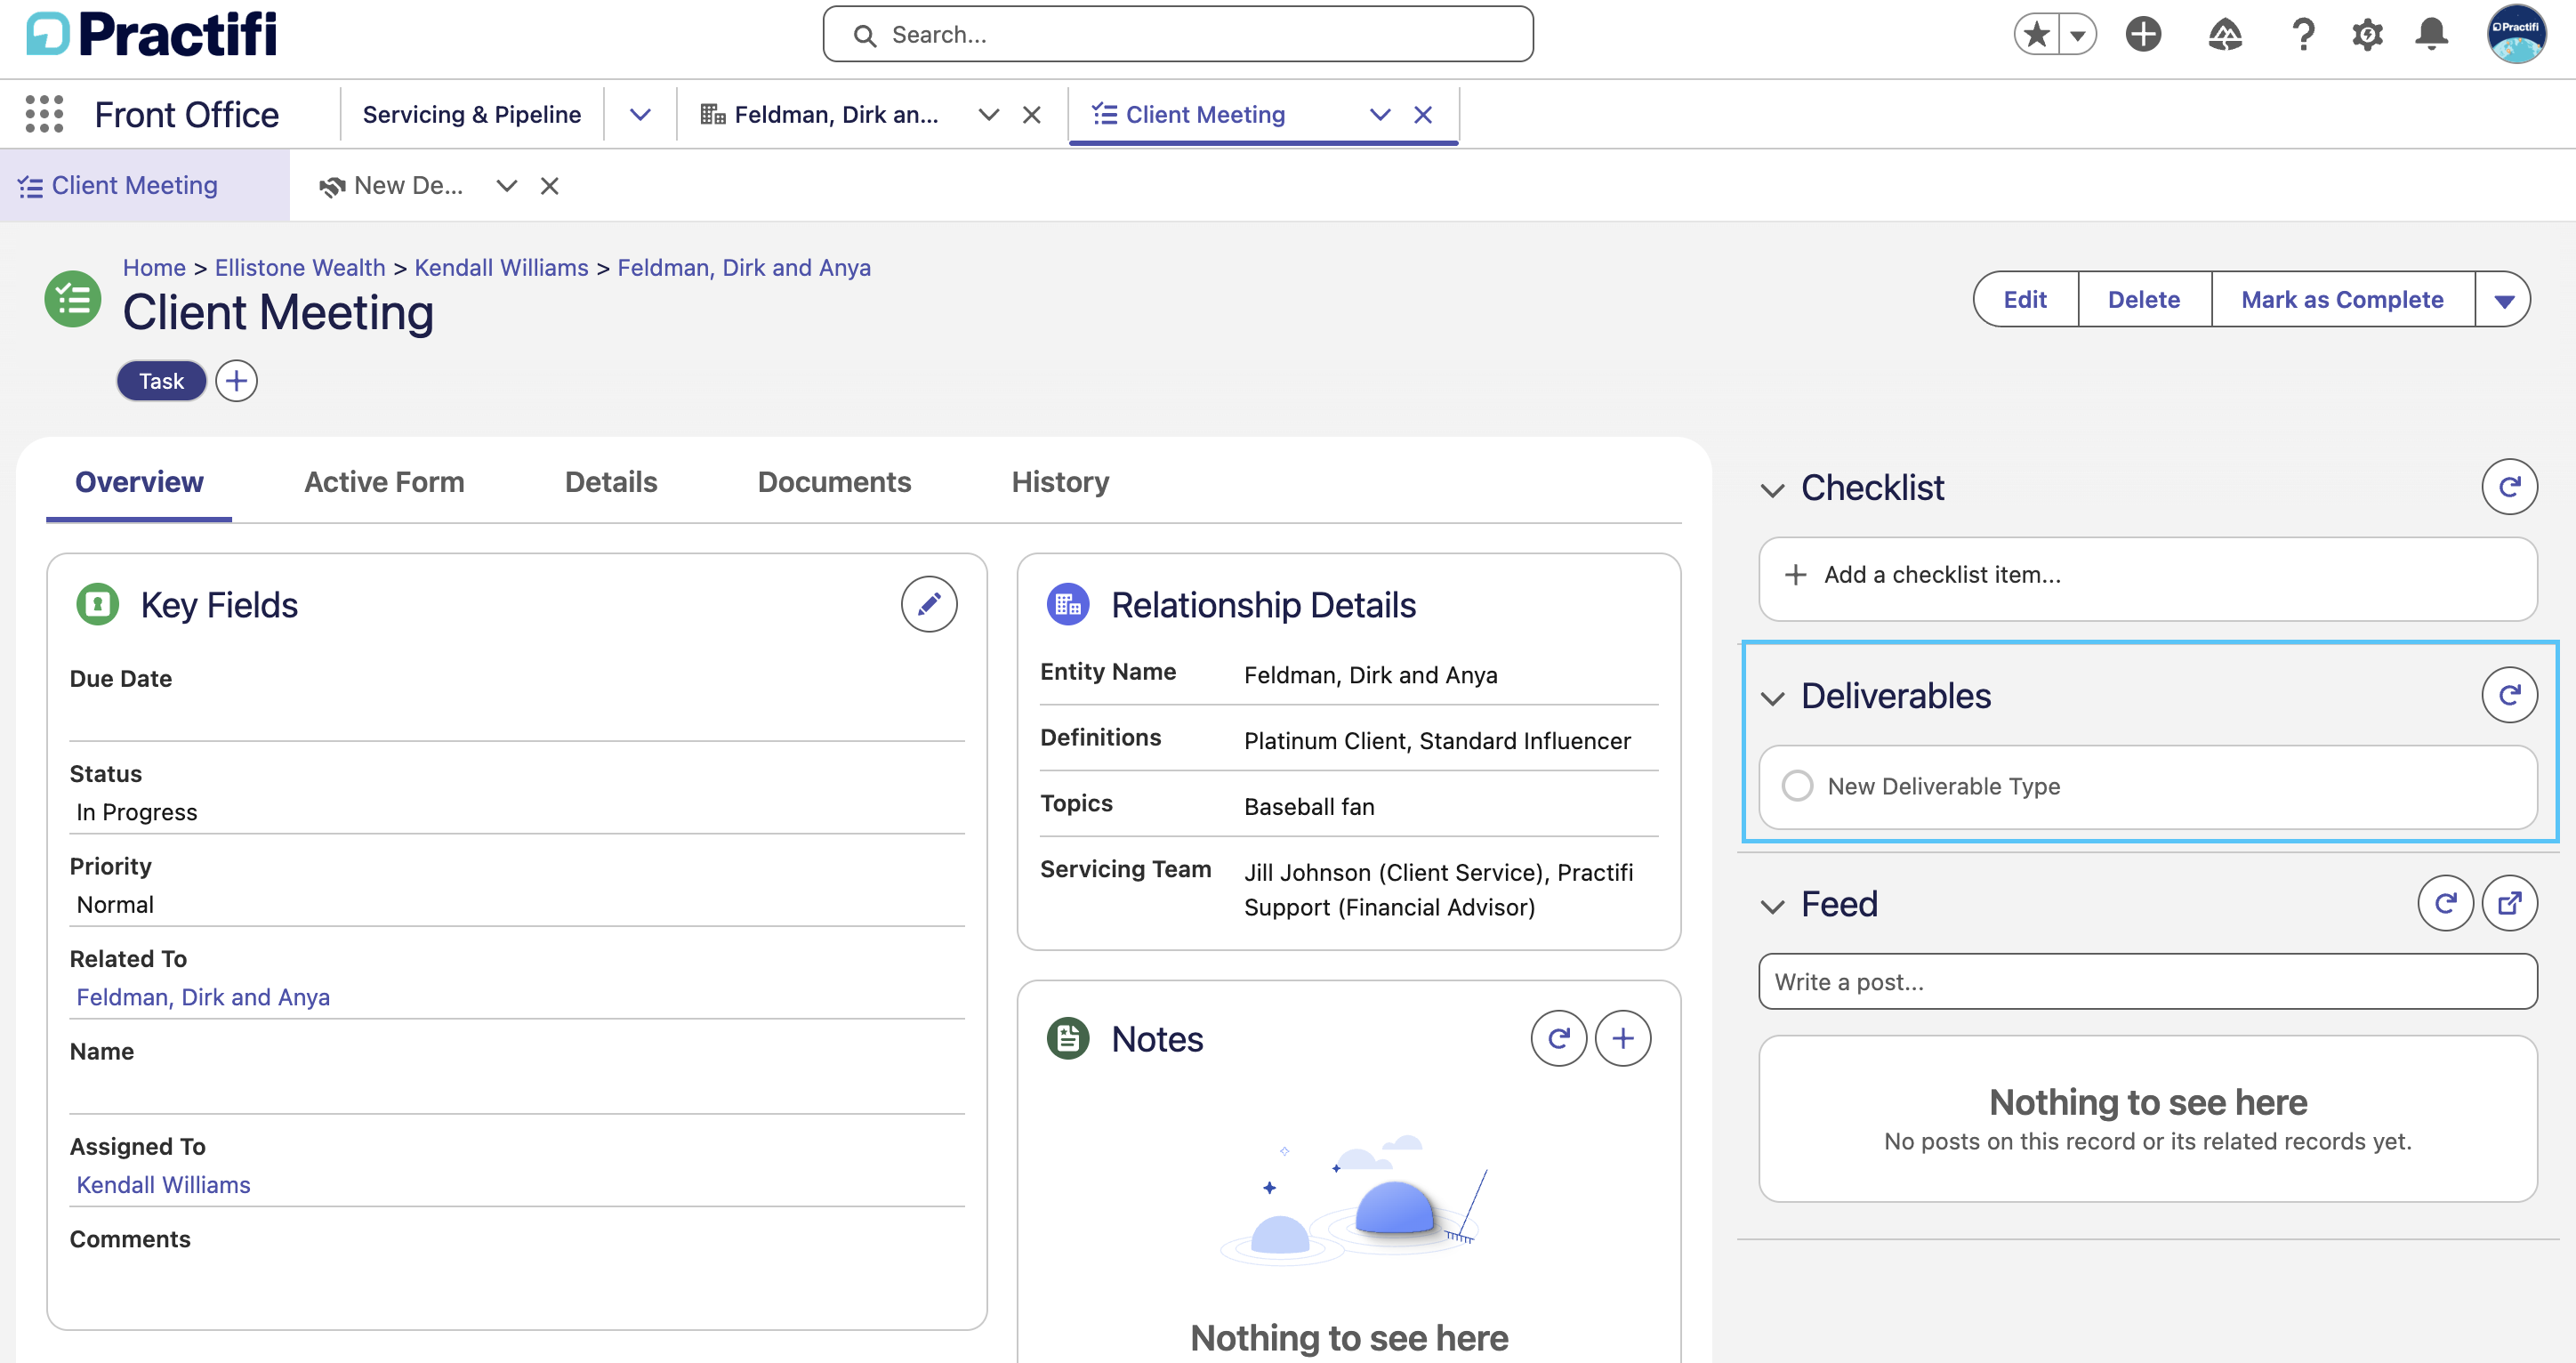Click the Practifi logo

tap(151, 34)
